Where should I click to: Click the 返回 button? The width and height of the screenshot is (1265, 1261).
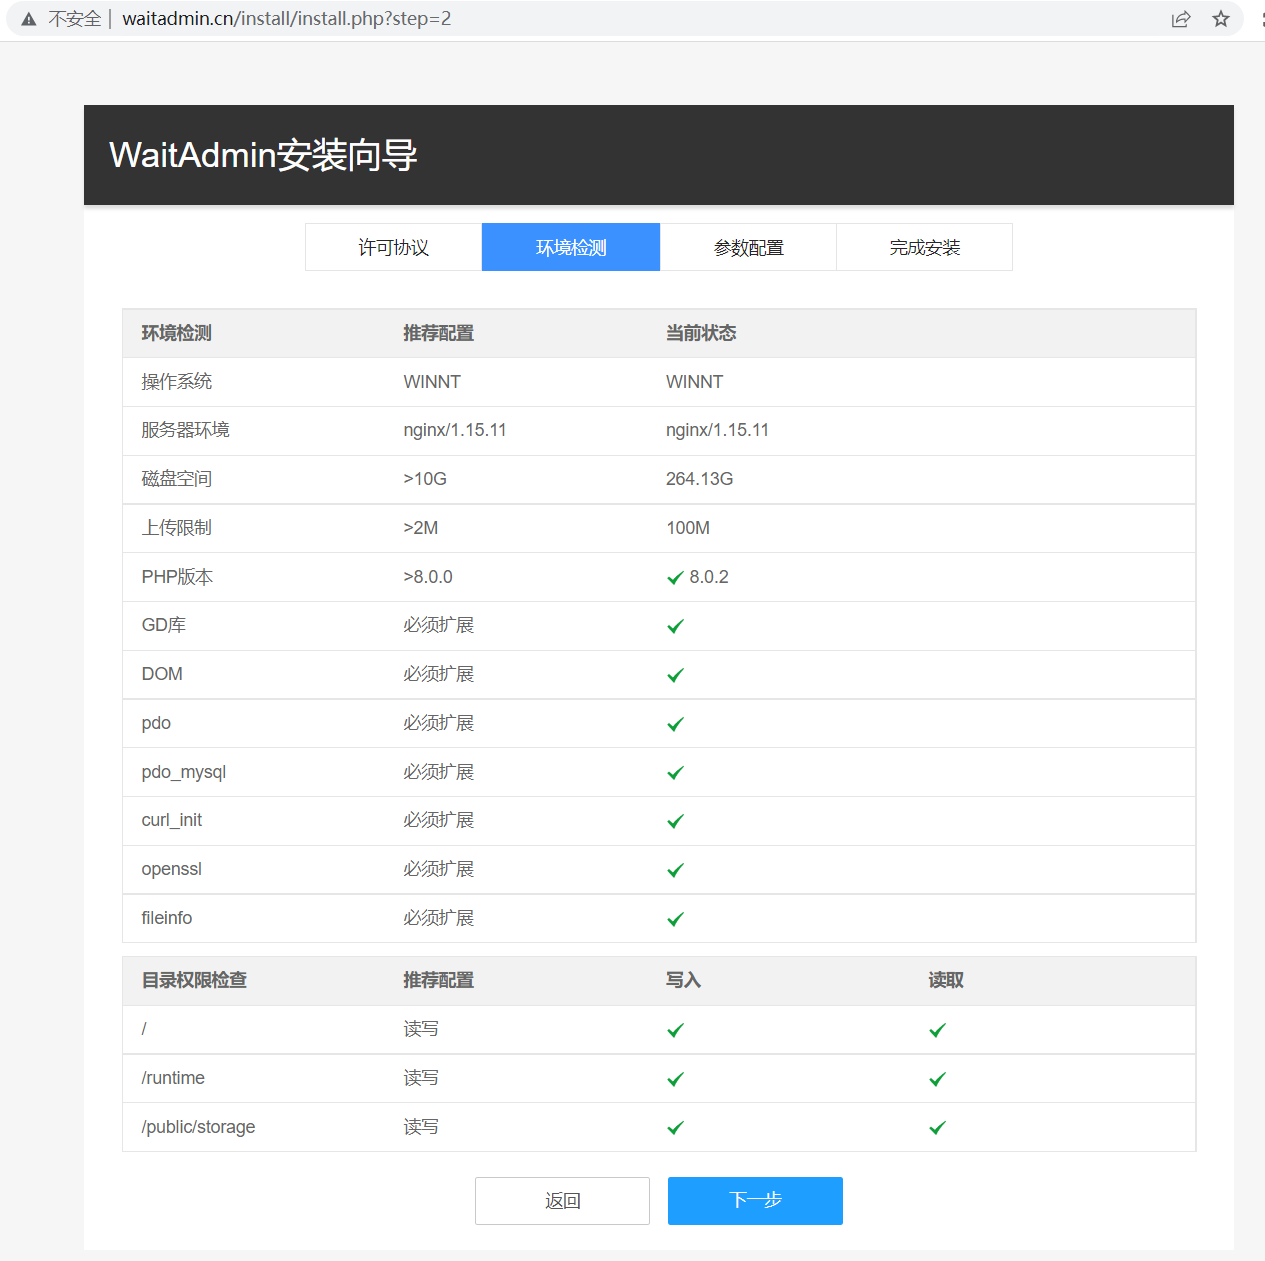(x=562, y=1201)
